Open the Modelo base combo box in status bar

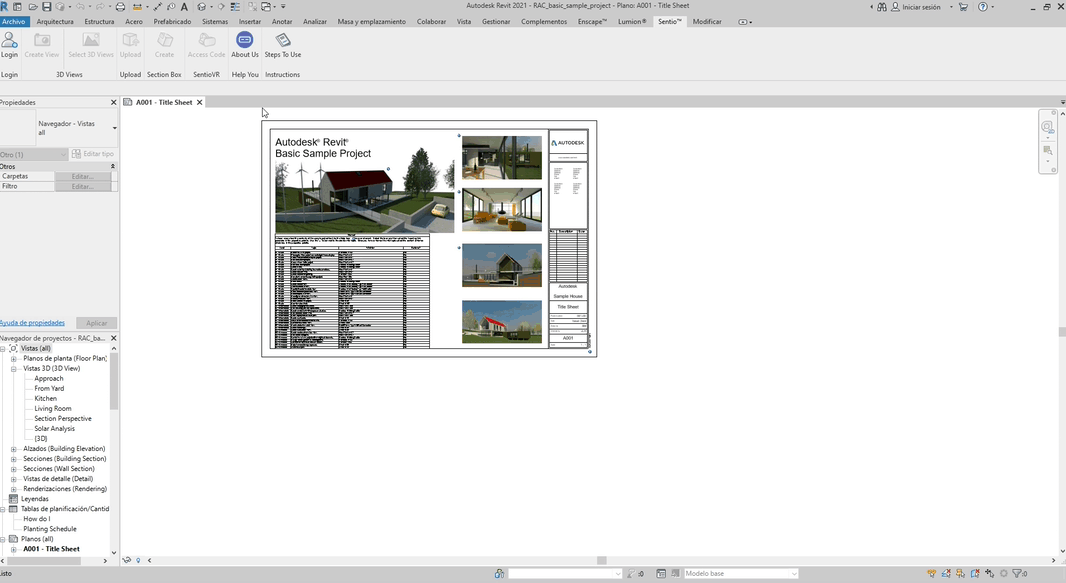[740, 573]
